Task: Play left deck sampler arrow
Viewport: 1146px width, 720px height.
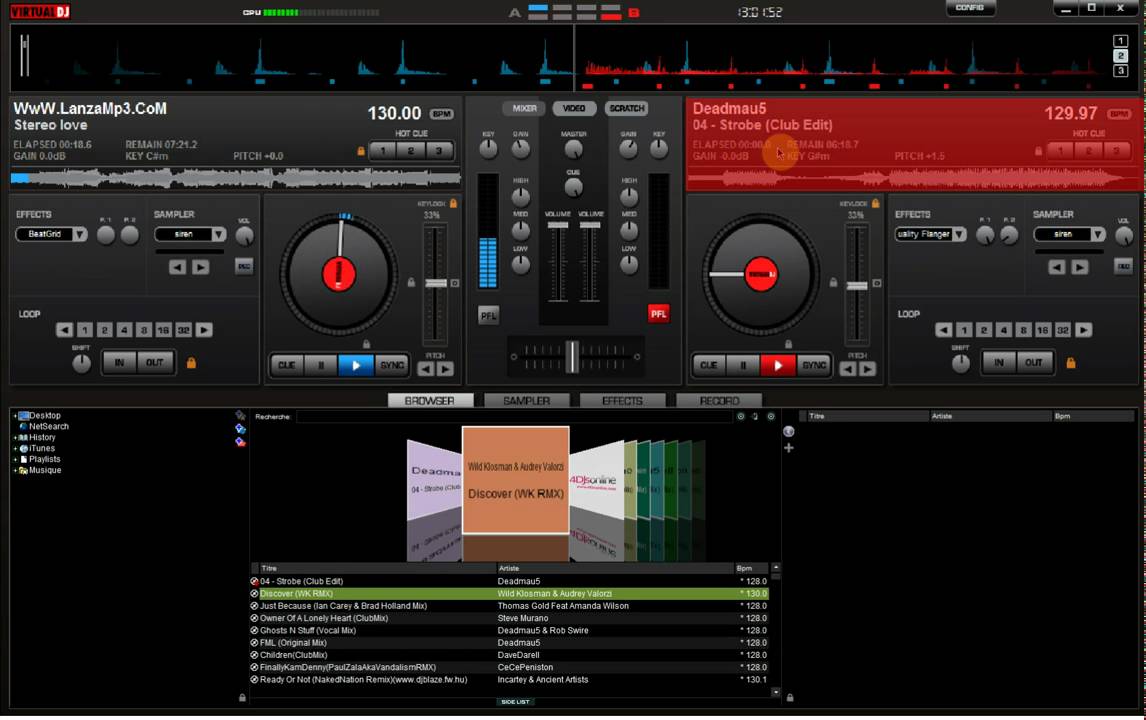Action: pos(200,268)
